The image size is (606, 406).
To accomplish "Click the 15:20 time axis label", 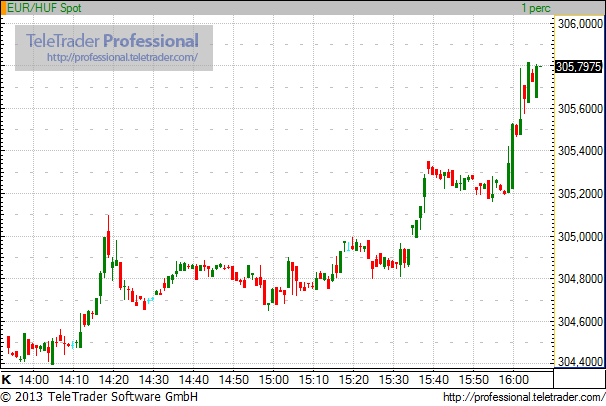I will click(354, 380).
